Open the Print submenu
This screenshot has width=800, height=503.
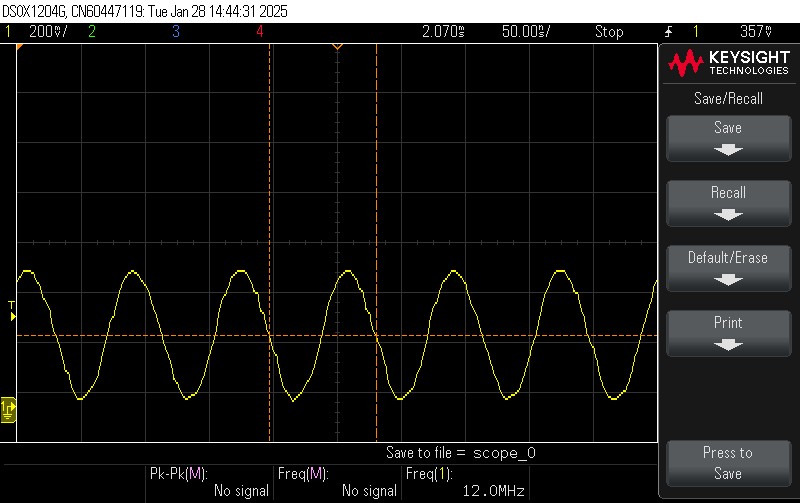[728, 333]
